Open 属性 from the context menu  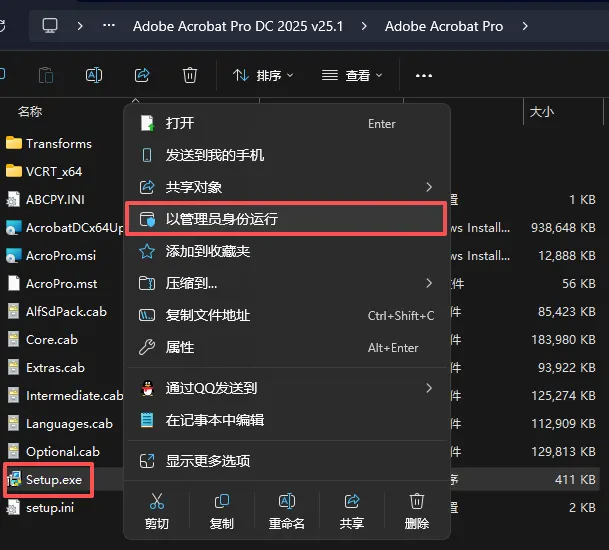point(287,347)
